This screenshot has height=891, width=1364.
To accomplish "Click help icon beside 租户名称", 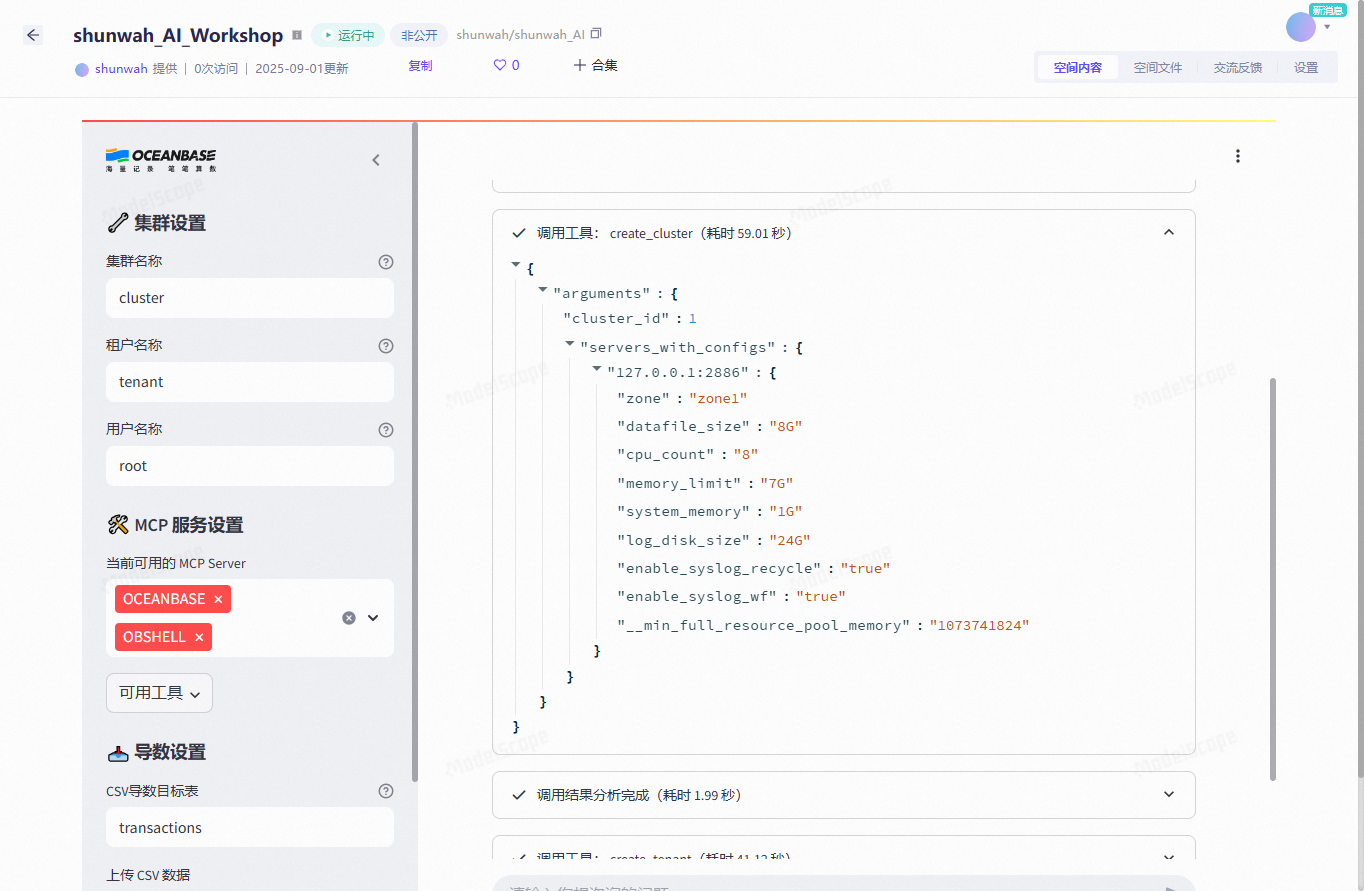I will [386, 346].
